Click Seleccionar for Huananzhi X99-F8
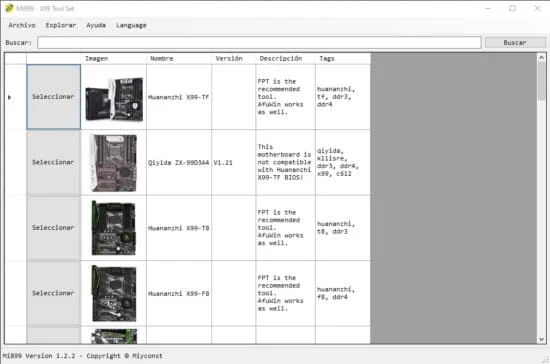550x364 pixels. click(x=53, y=293)
